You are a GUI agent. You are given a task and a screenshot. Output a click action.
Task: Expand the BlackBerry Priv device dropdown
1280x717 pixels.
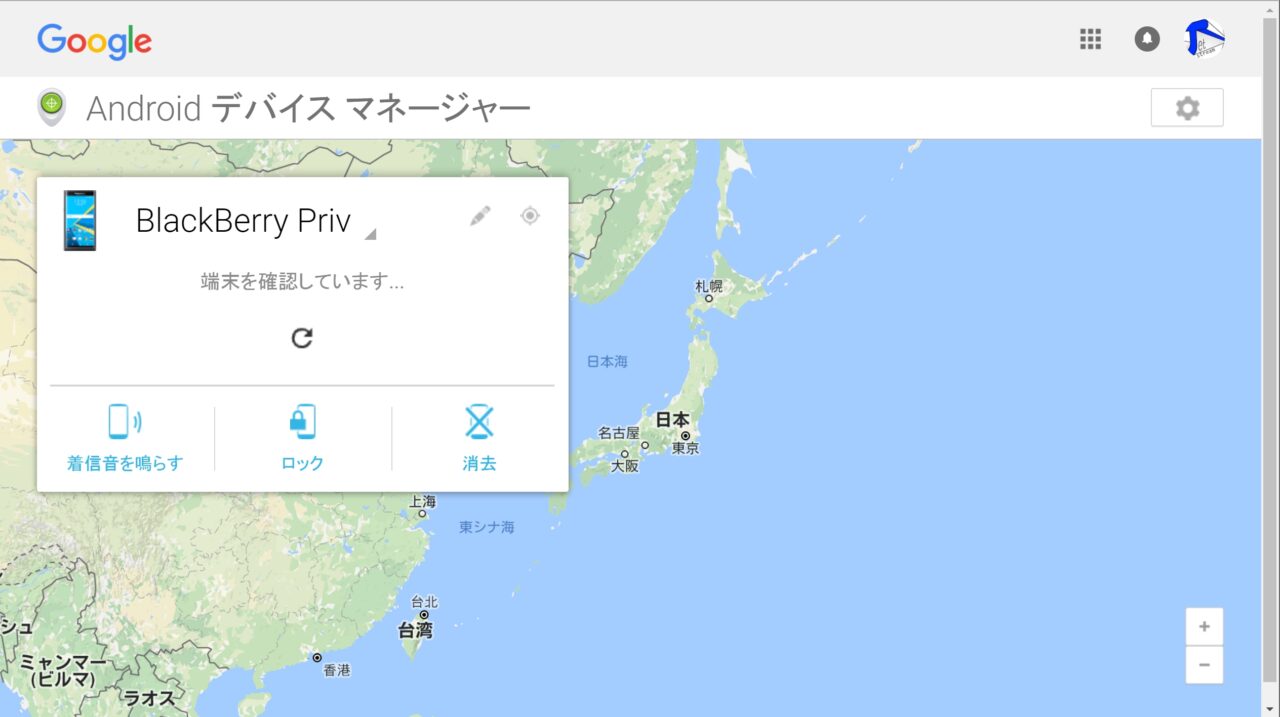coord(370,234)
